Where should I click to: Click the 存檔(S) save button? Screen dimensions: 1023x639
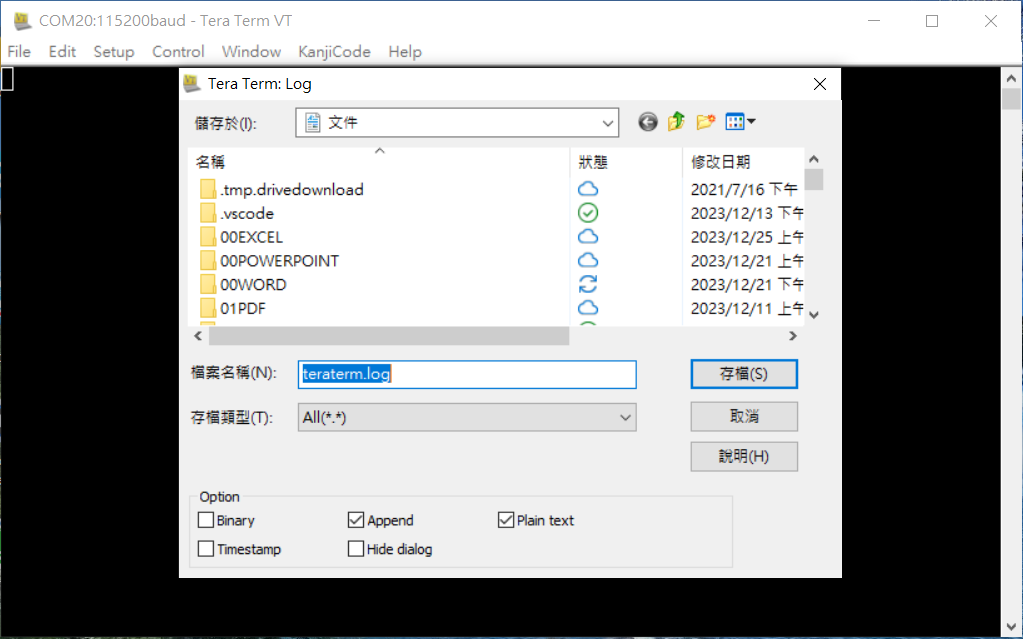point(744,374)
